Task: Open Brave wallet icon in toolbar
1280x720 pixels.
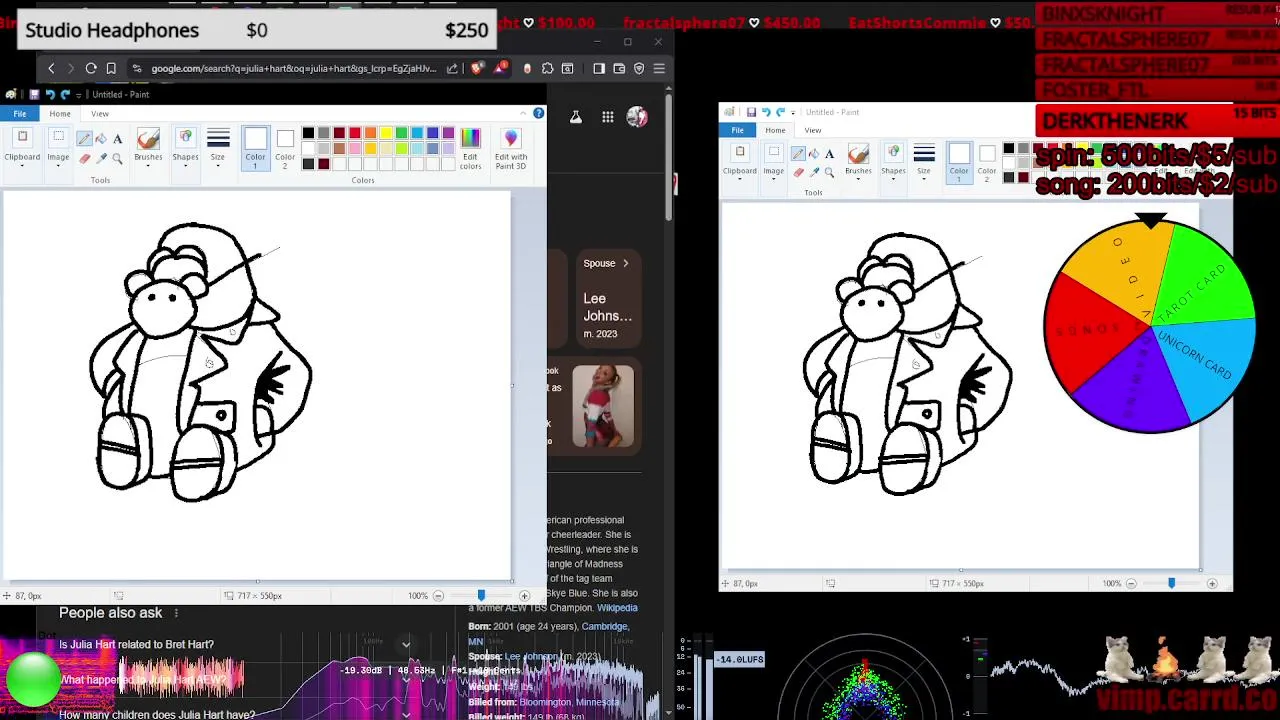Action: tap(619, 68)
